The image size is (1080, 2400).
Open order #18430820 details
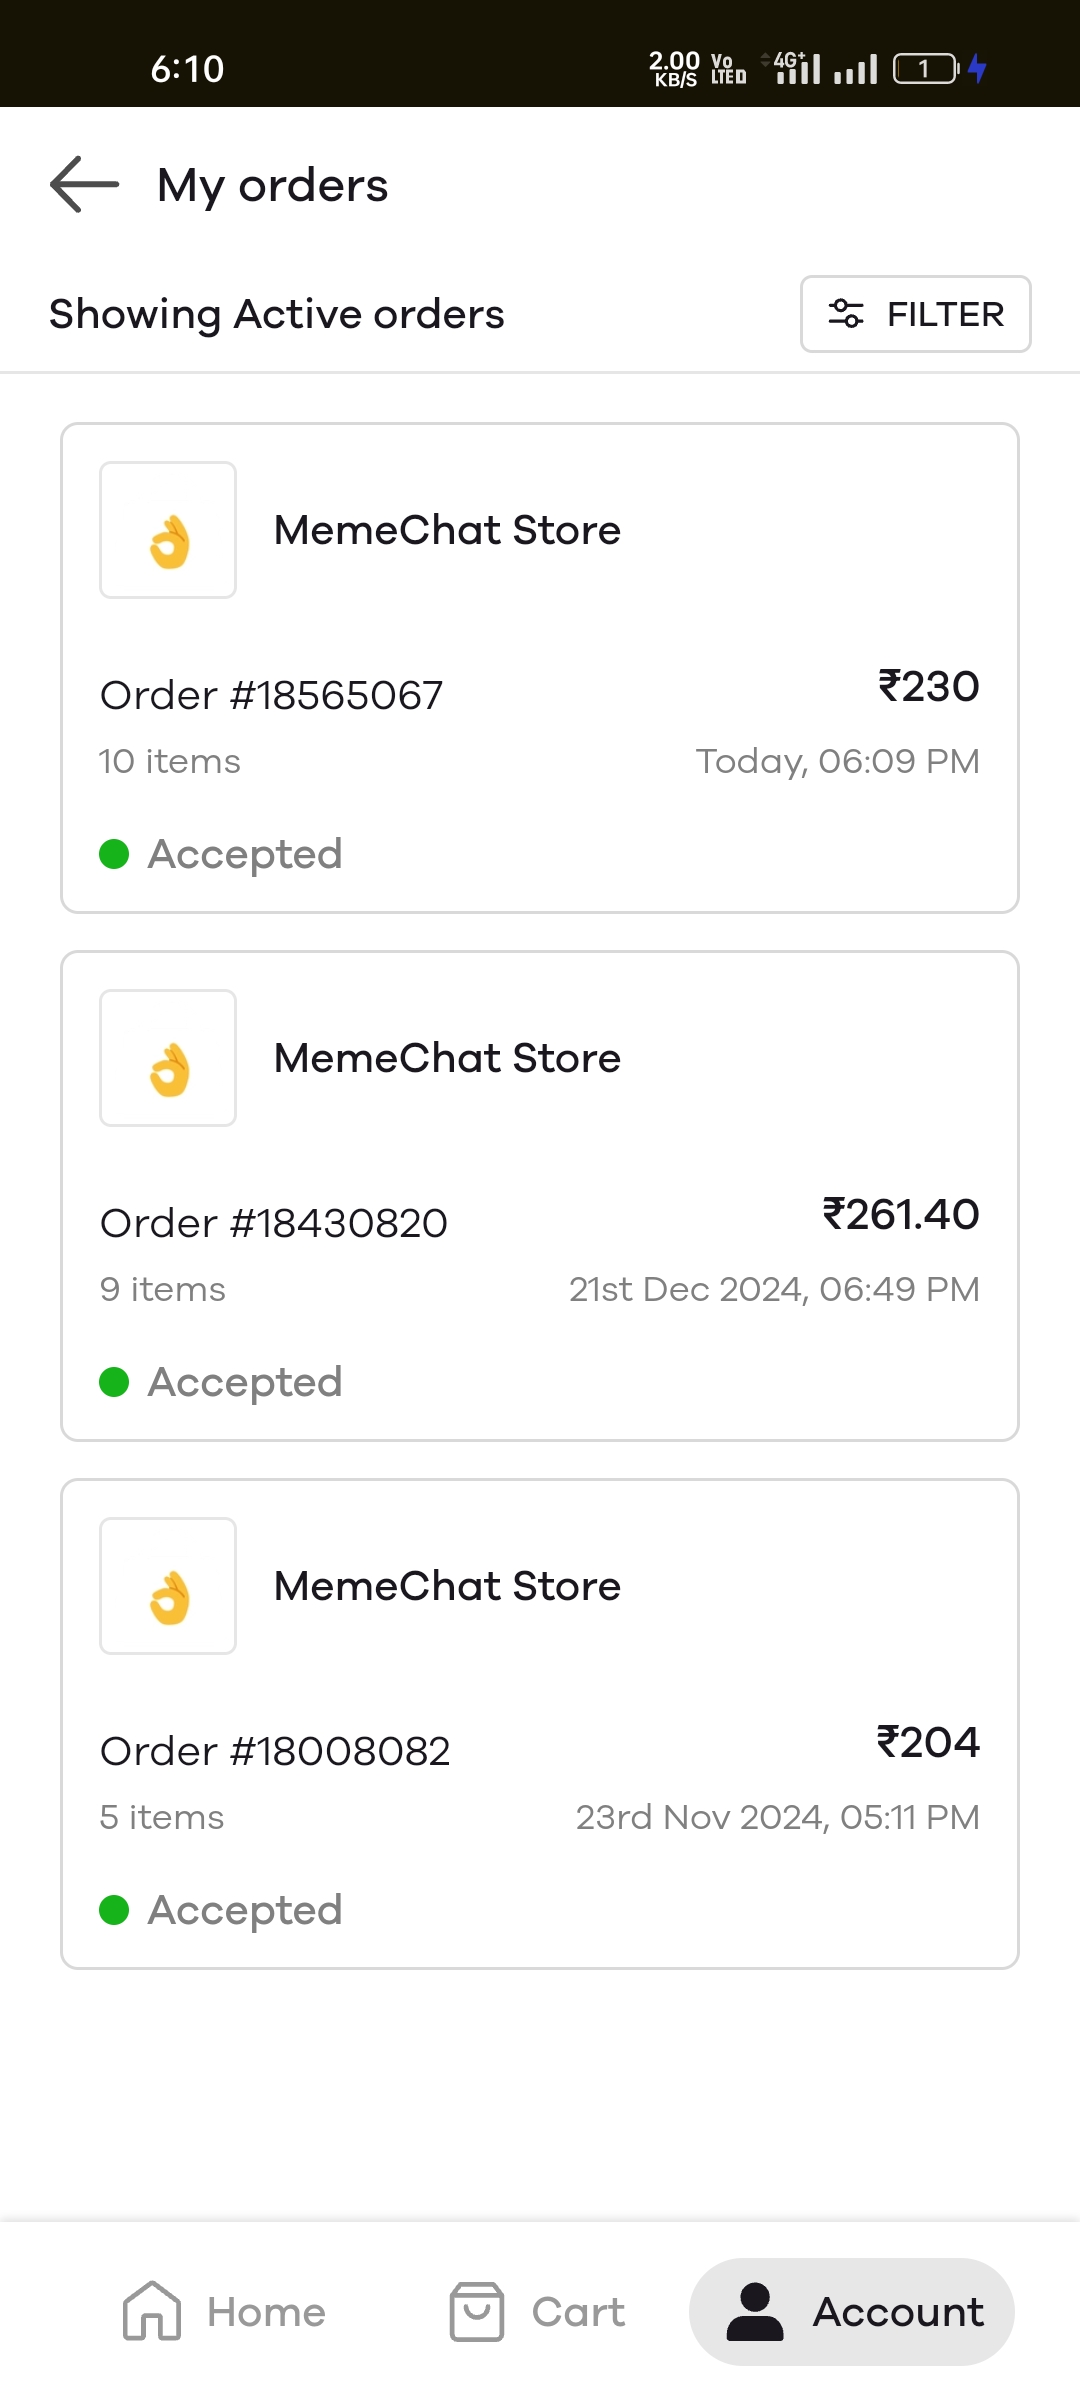click(x=274, y=1224)
